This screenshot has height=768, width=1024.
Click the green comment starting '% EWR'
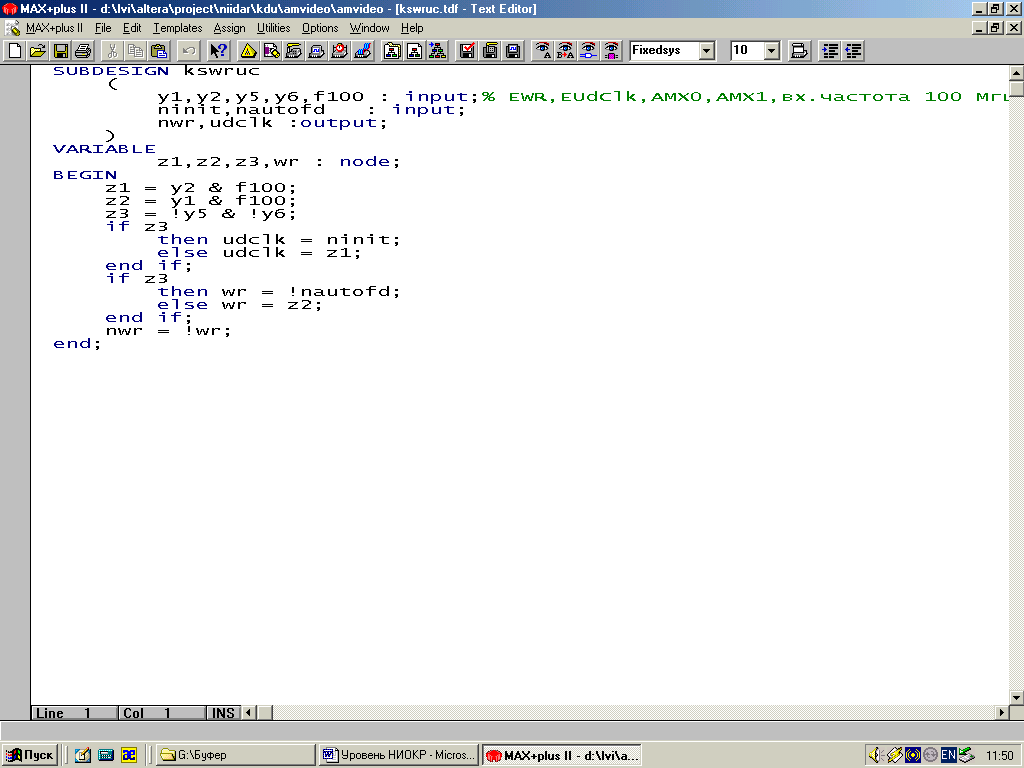746,97
